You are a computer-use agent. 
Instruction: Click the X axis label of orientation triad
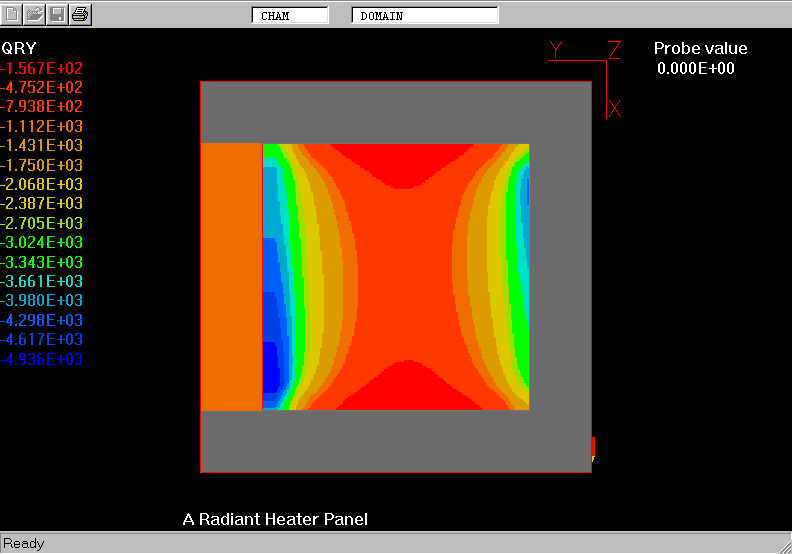point(615,108)
